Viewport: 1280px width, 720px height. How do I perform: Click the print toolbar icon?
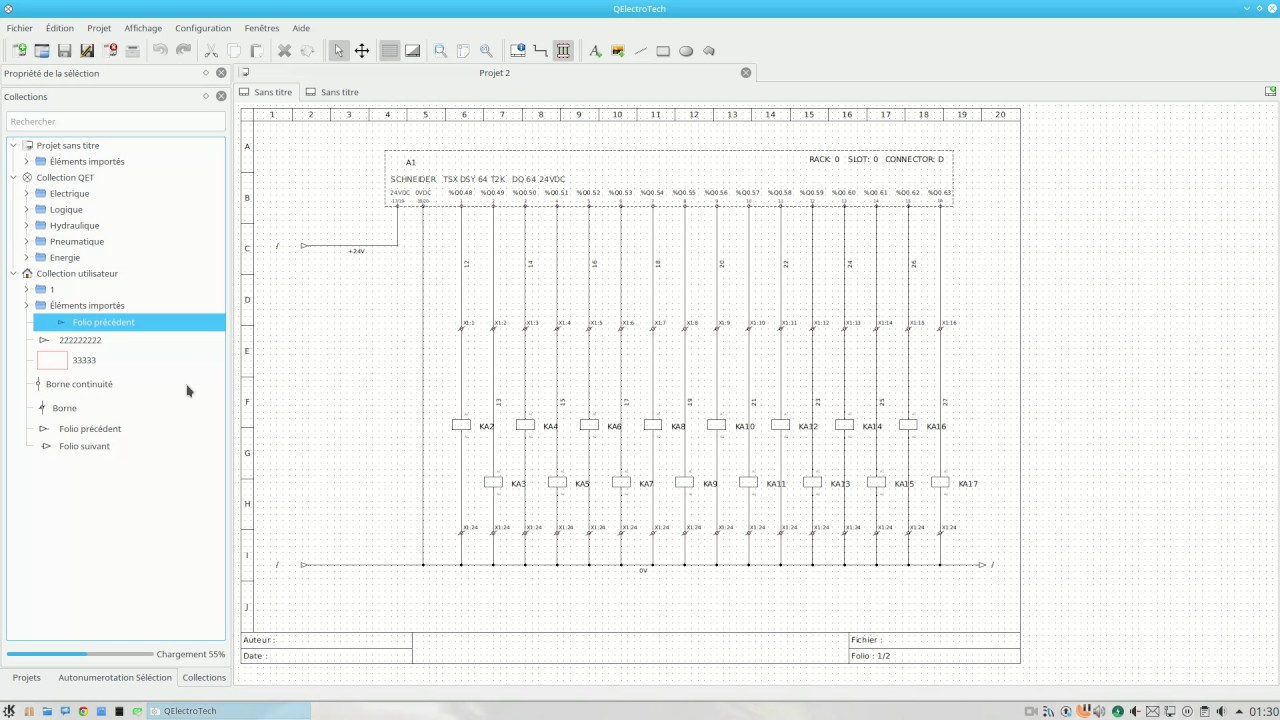(132, 51)
